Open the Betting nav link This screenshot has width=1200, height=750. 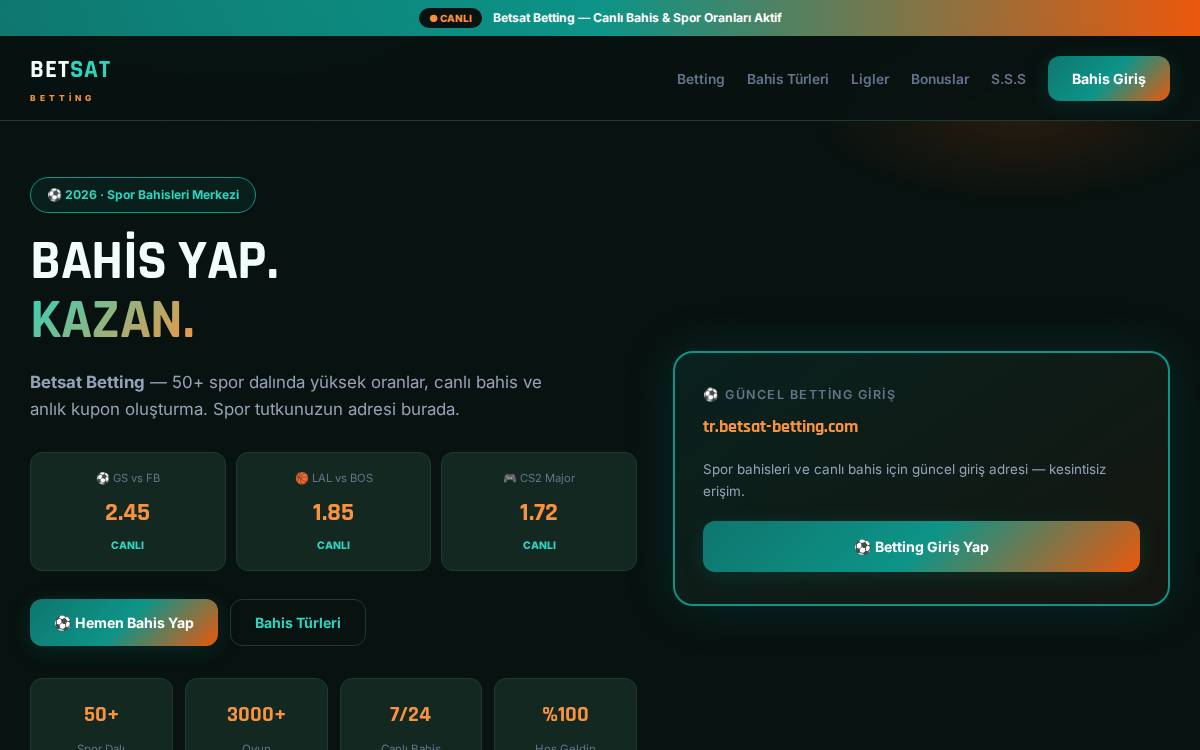(x=700, y=79)
